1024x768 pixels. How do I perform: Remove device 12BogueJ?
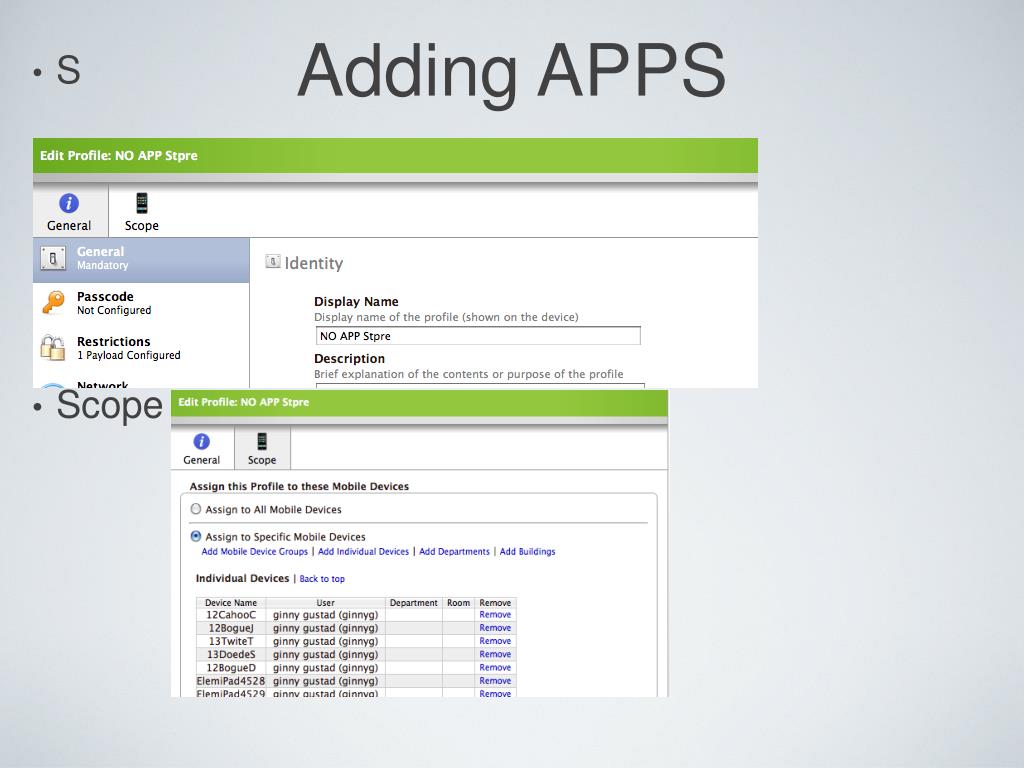coord(495,628)
